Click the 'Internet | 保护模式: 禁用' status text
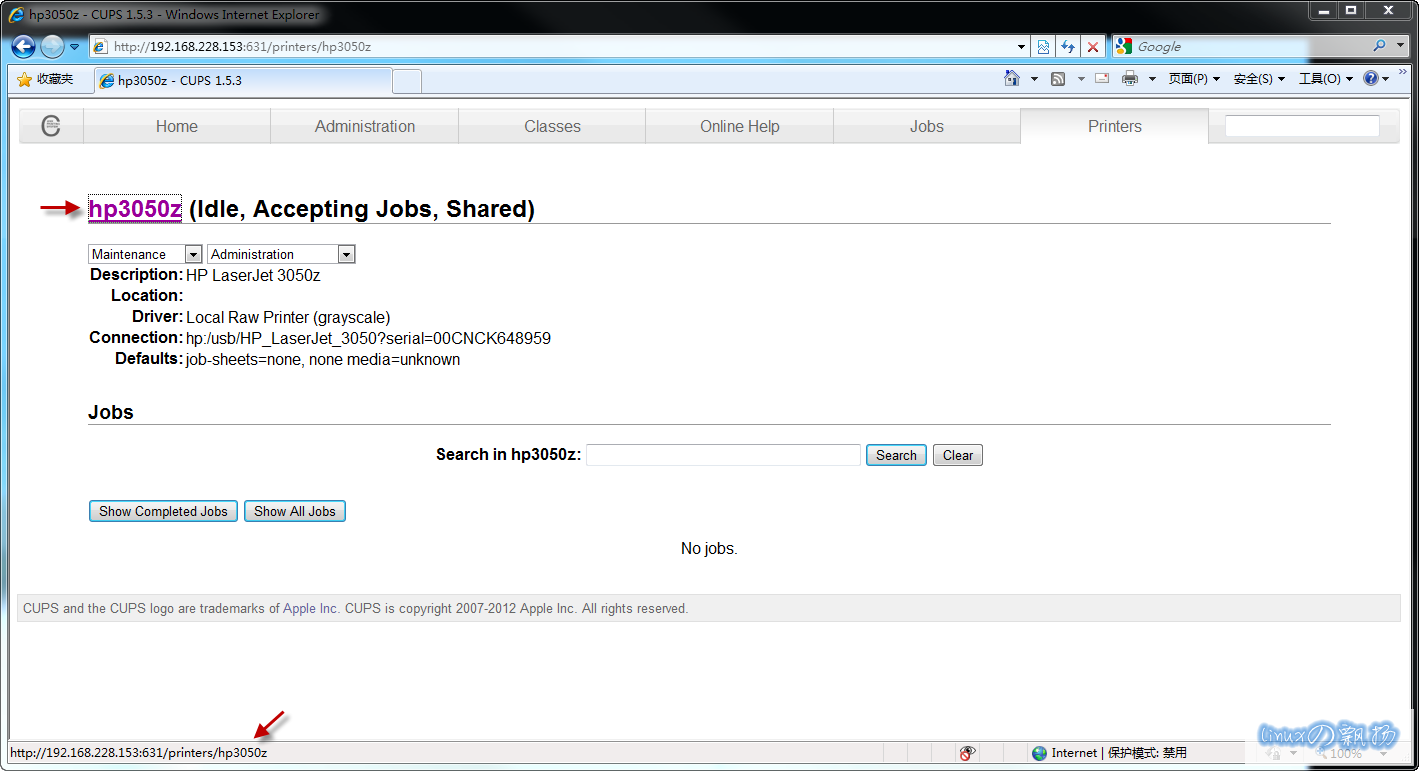 click(x=1119, y=753)
